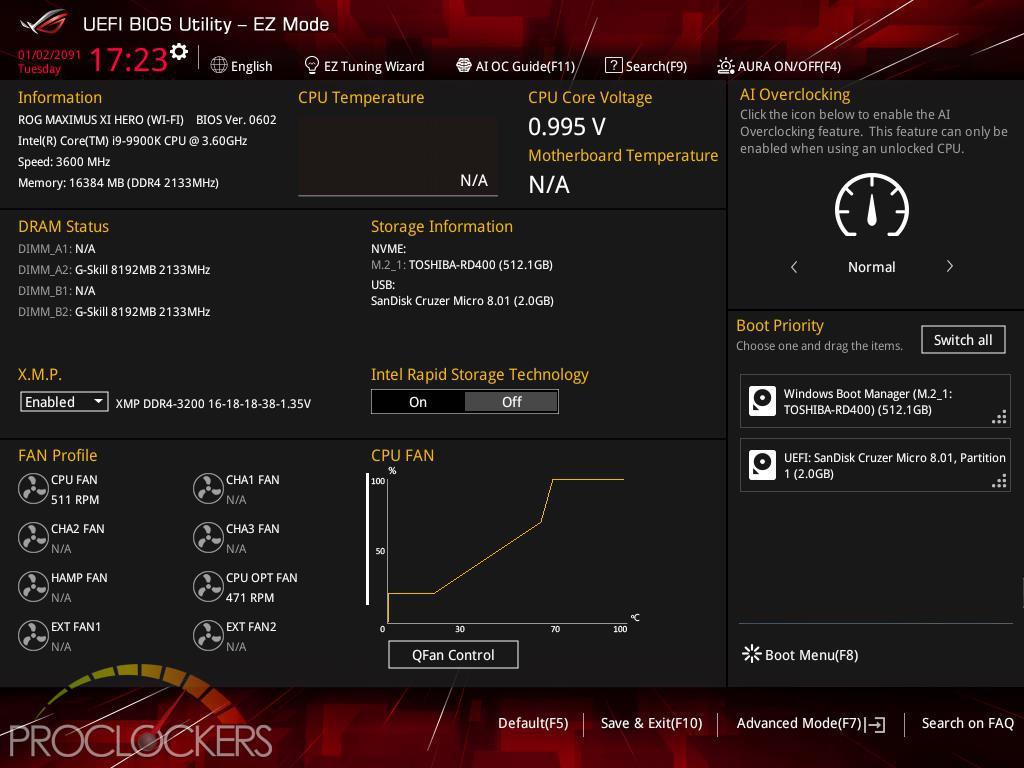
Task: Click the DIMM_A2 G-Skill memory entry
Action: tap(114, 270)
